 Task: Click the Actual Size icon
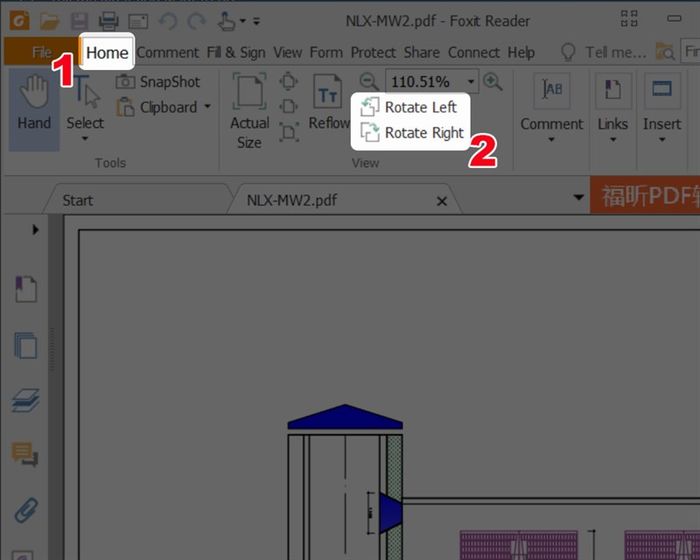(249, 112)
